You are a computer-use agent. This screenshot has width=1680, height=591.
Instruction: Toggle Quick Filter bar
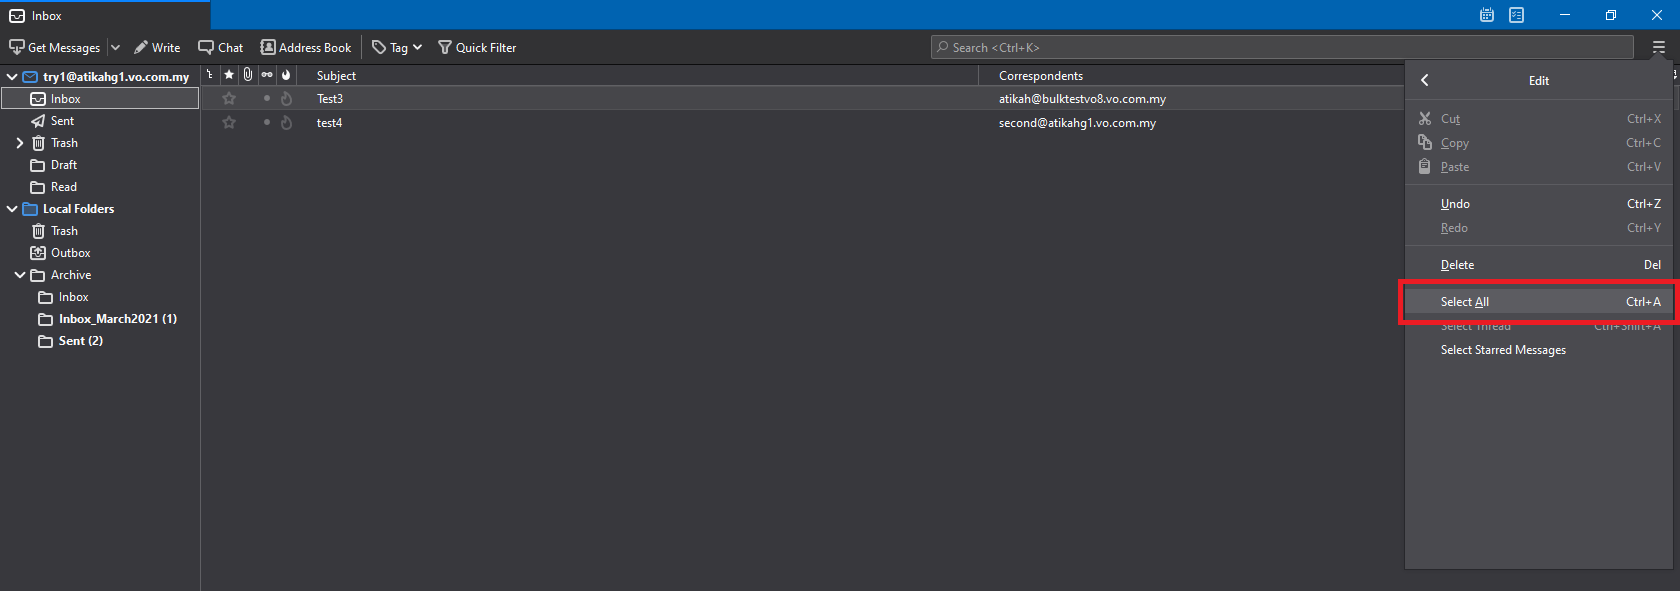(x=477, y=47)
